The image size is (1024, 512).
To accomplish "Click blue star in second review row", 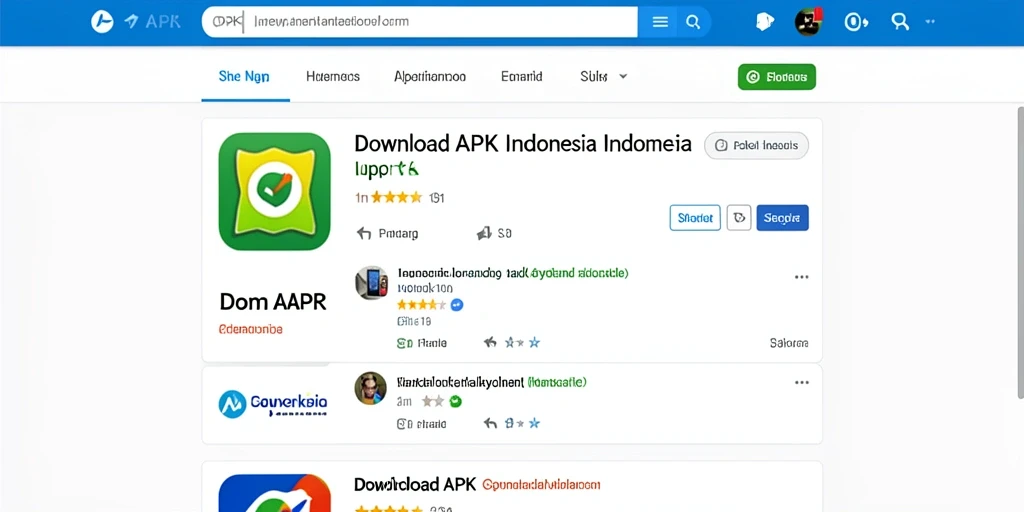I will pos(534,423).
